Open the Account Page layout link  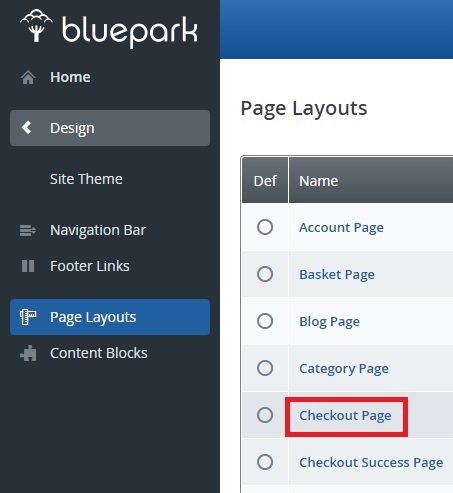(x=341, y=228)
